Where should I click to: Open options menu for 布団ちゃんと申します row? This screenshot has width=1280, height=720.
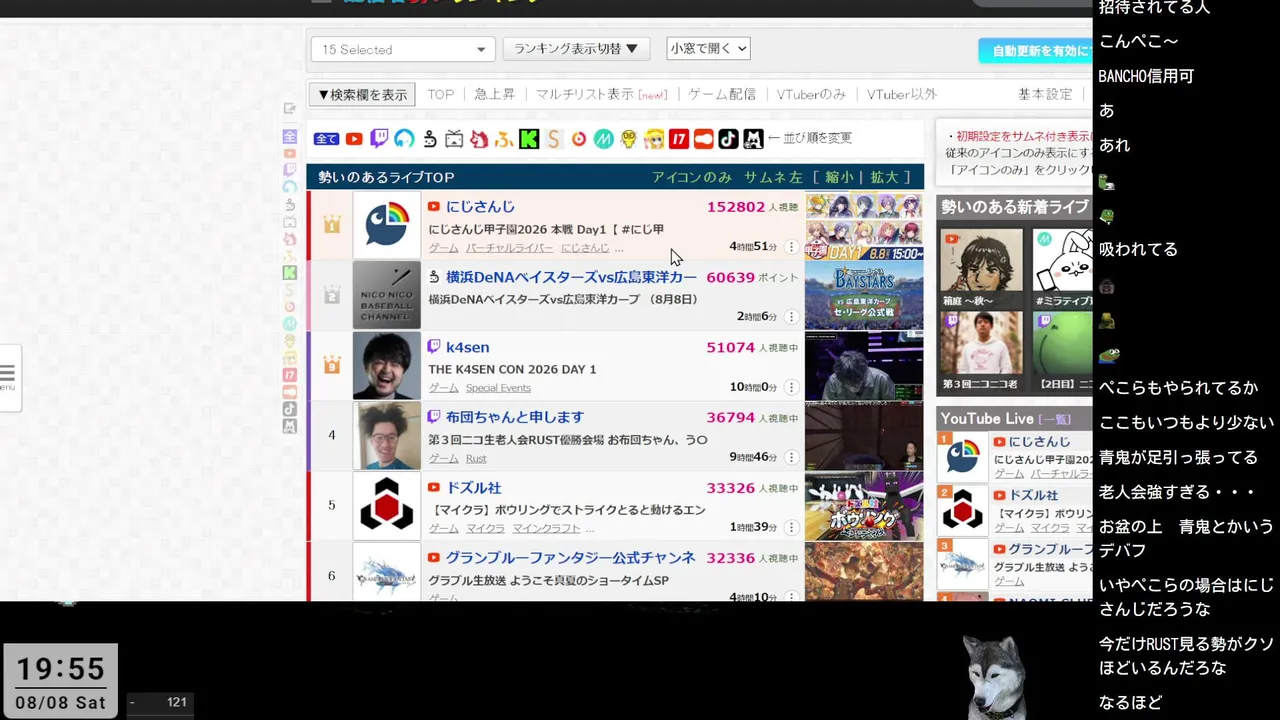pyautogui.click(x=791, y=457)
